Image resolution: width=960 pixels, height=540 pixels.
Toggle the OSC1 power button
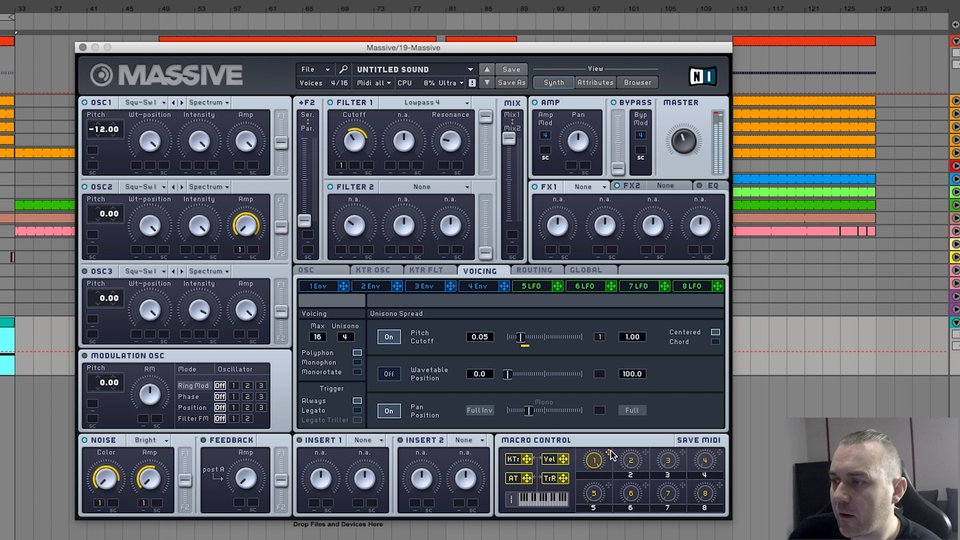[x=85, y=102]
